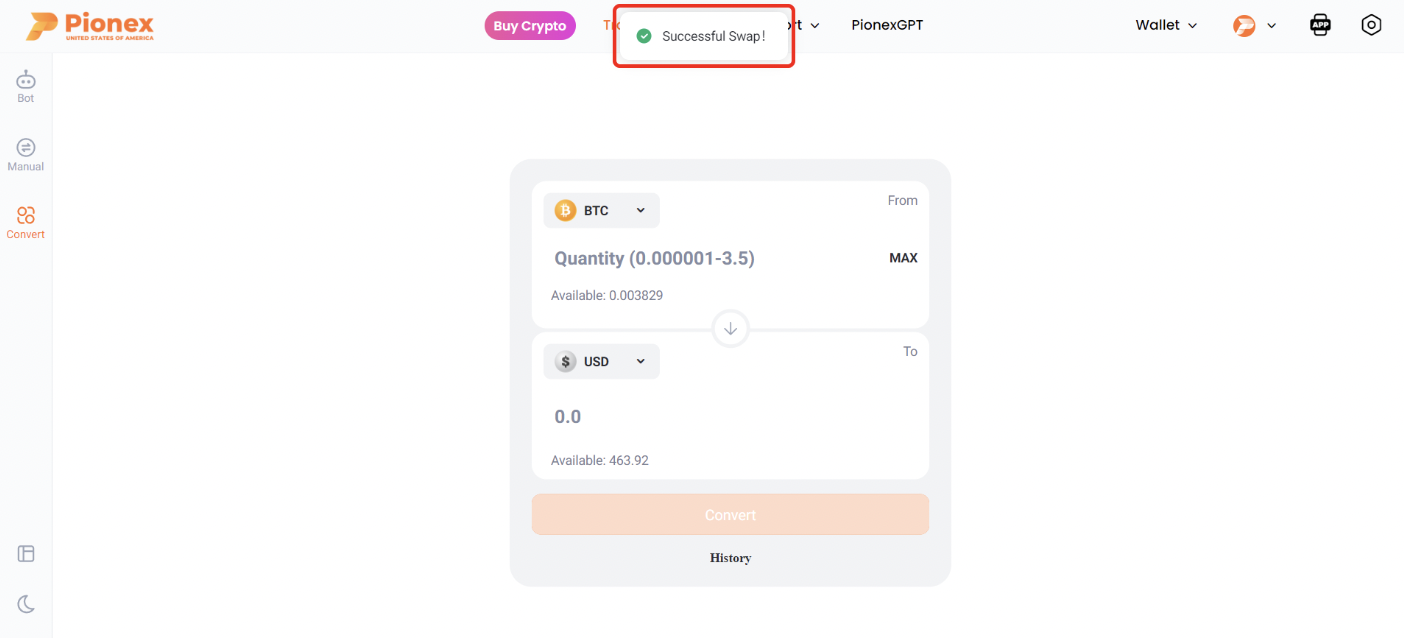Image resolution: width=1404 pixels, height=638 pixels.
Task: Click the Pionex logo
Action: point(90,25)
